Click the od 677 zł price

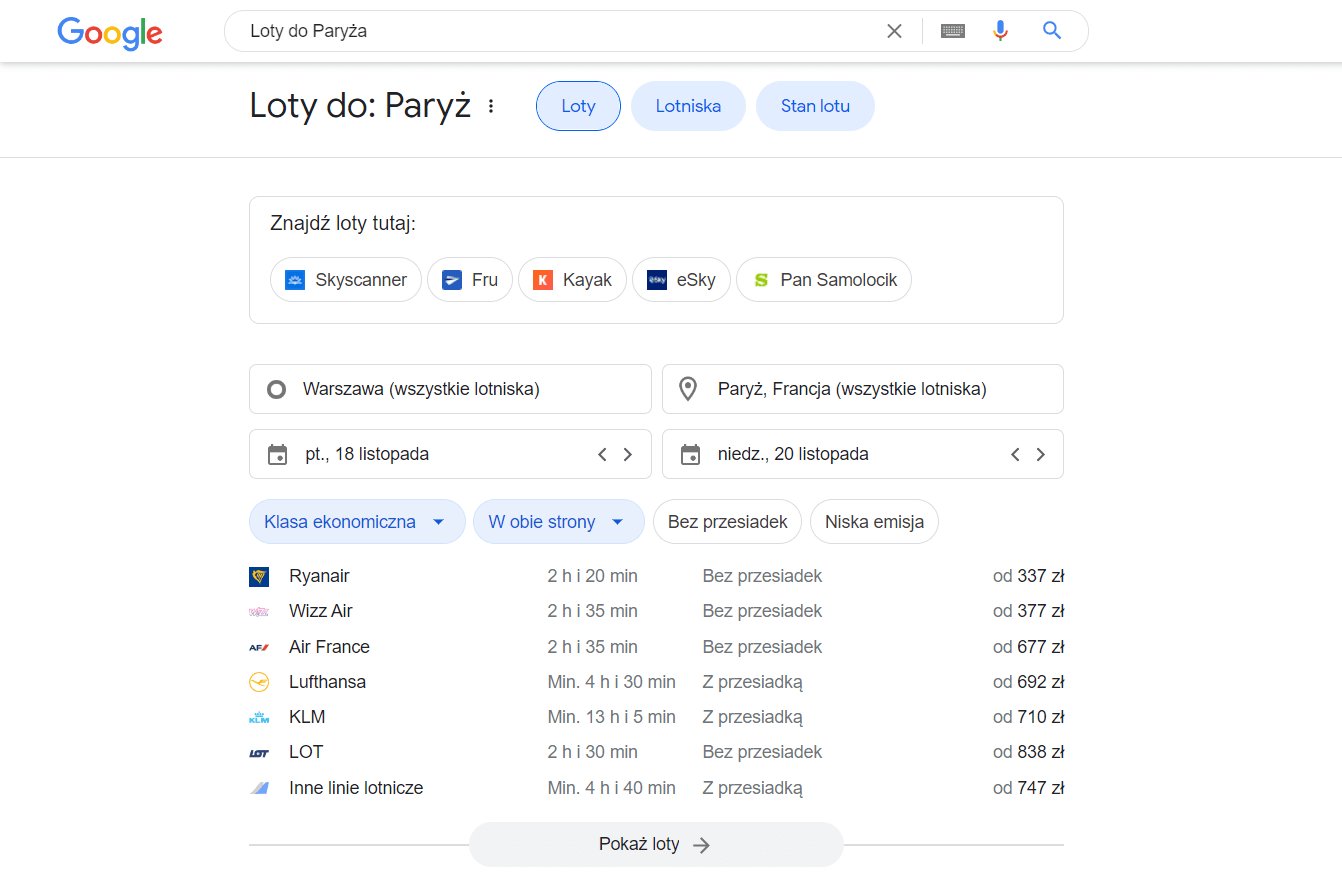1028,647
